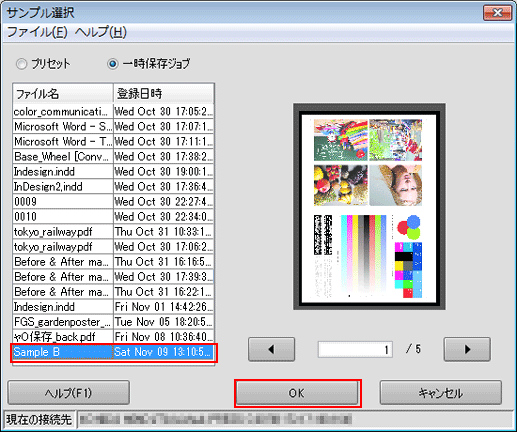Sort list by ファイル名 column header
Screen dimensions: 517x432
point(63,94)
